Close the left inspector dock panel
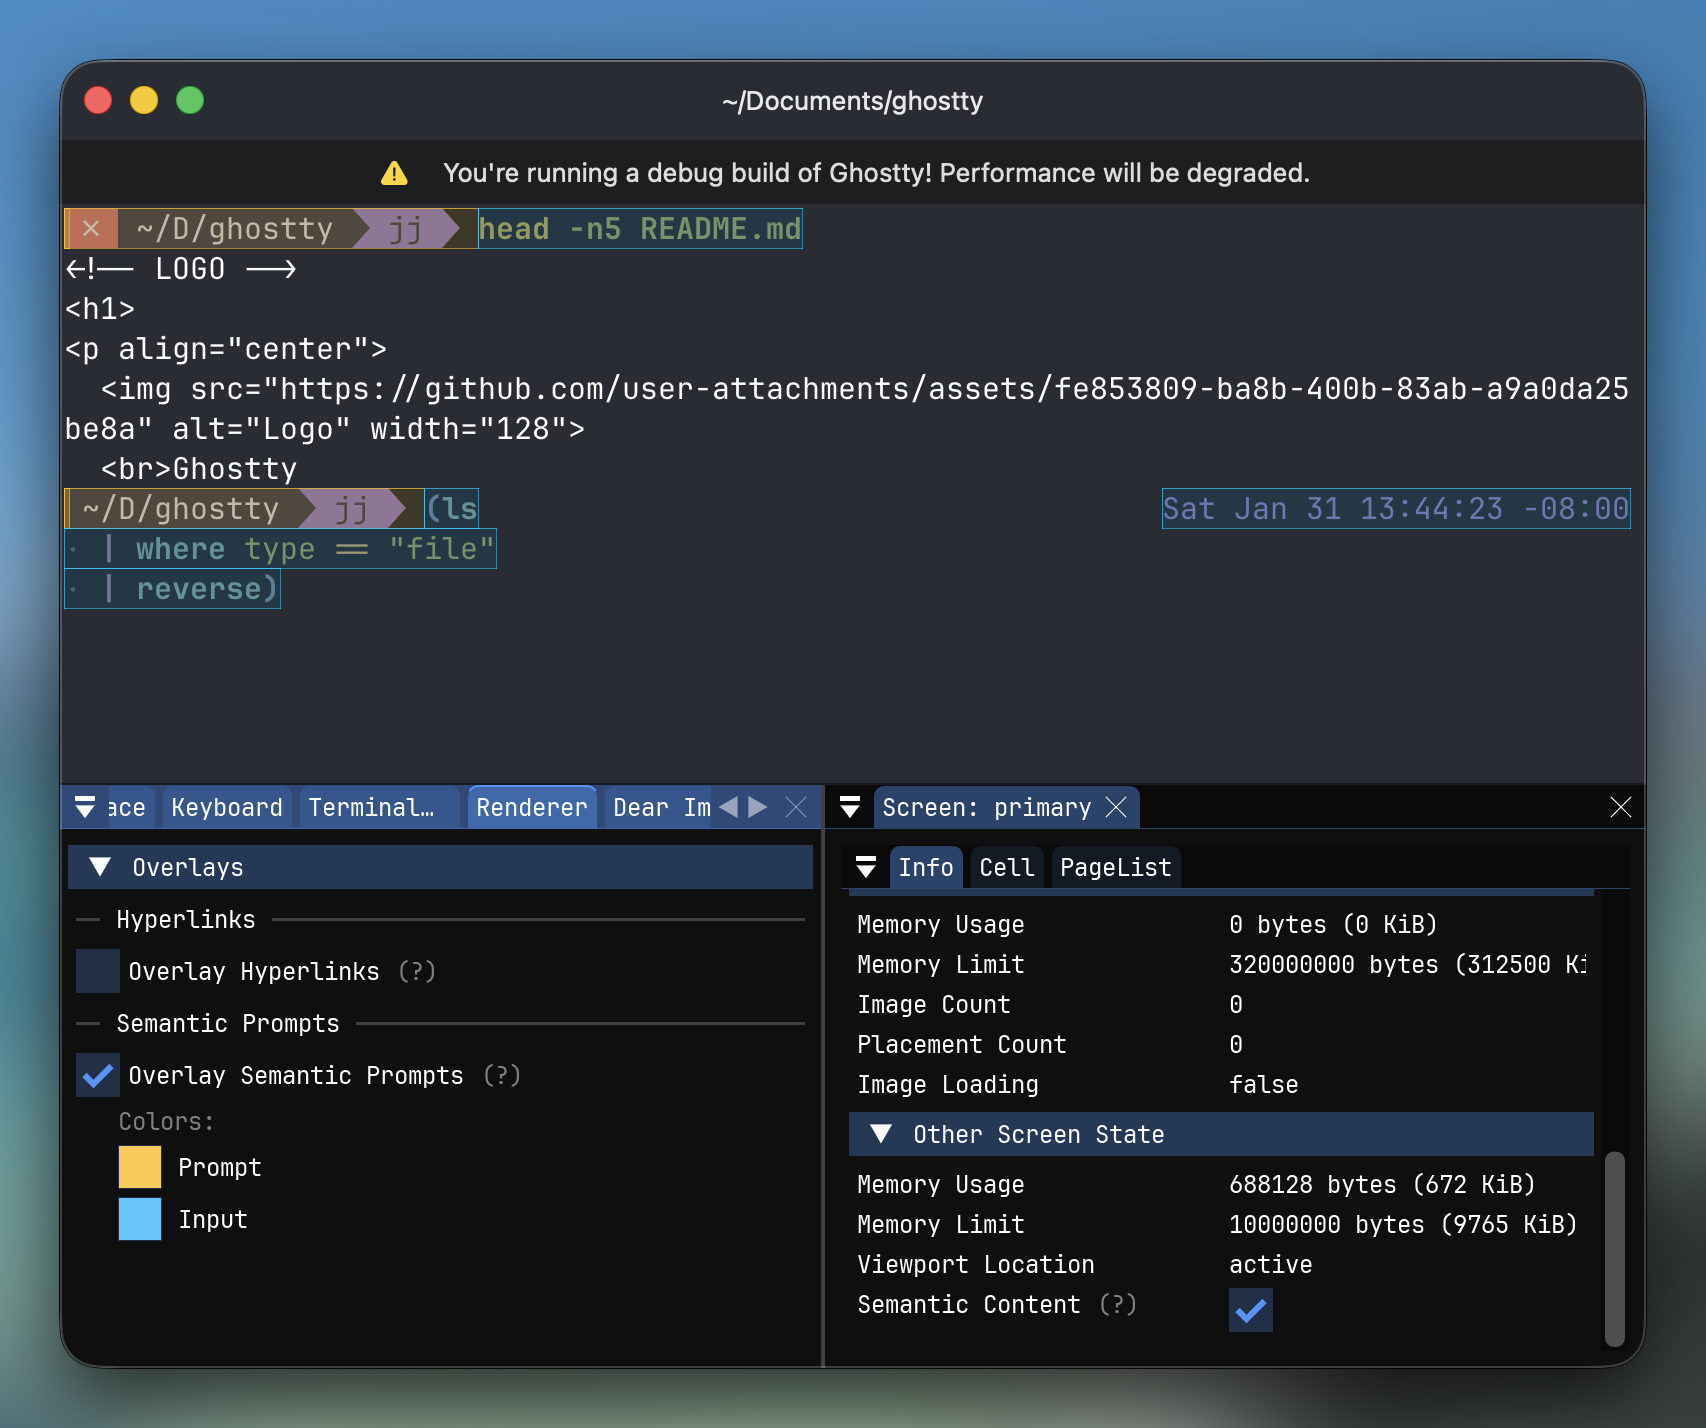Viewport: 1706px width, 1428px height. (x=796, y=807)
